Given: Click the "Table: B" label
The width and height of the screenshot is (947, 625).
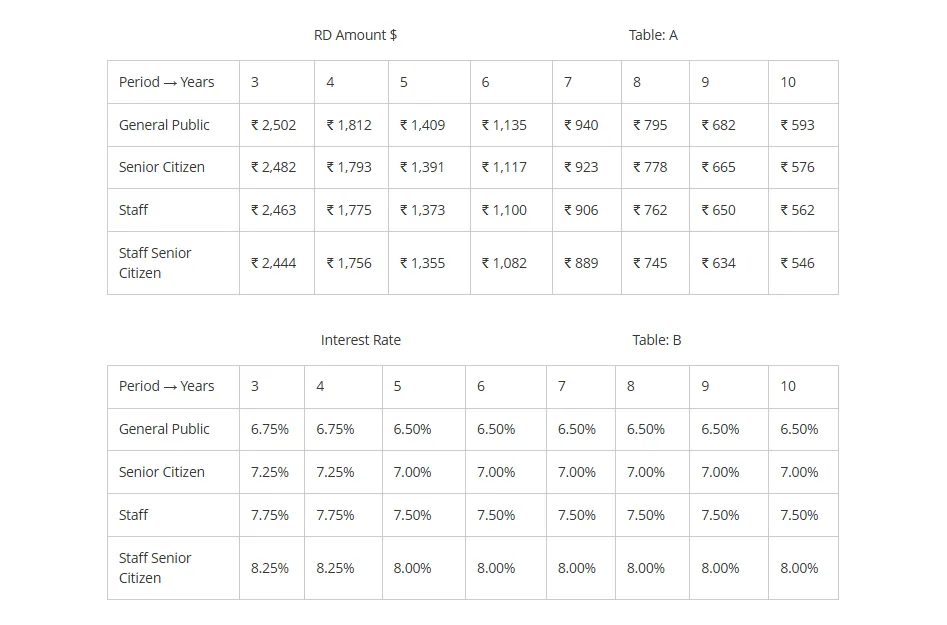Looking at the screenshot, I should tap(656, 340).
